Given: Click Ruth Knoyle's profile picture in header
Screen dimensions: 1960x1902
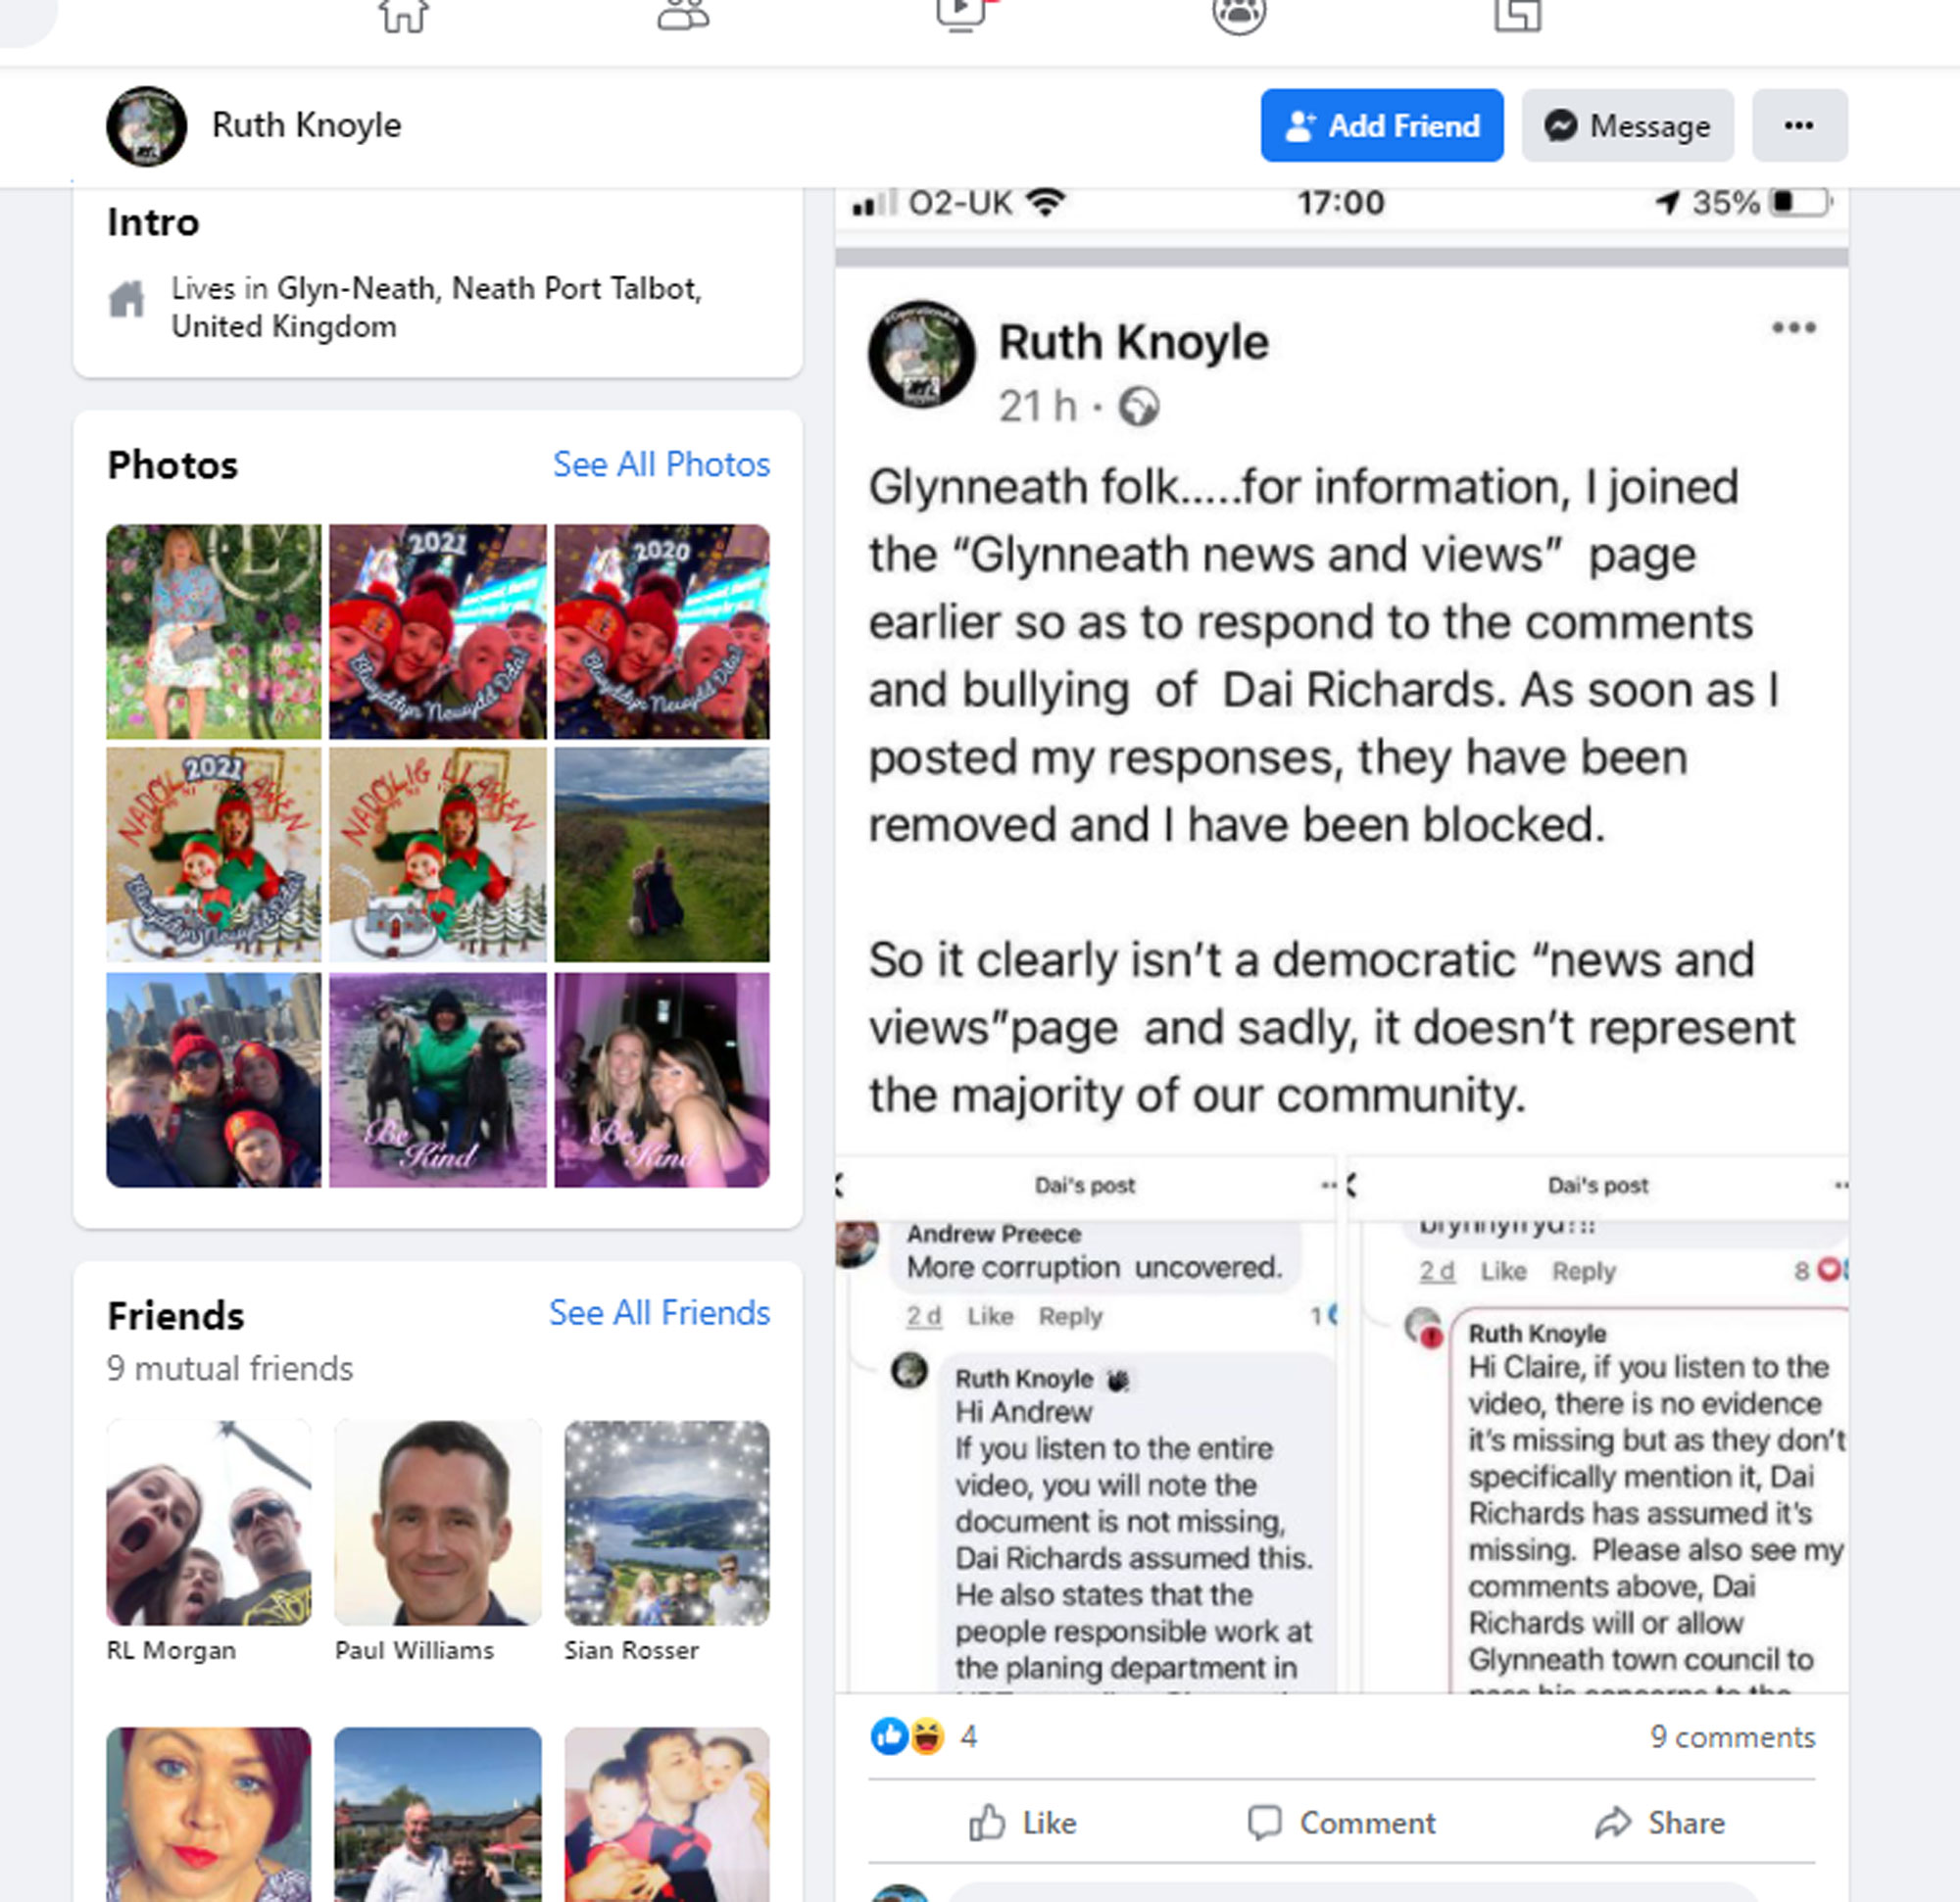Looking at the screenshot, I should pos(146,126).
